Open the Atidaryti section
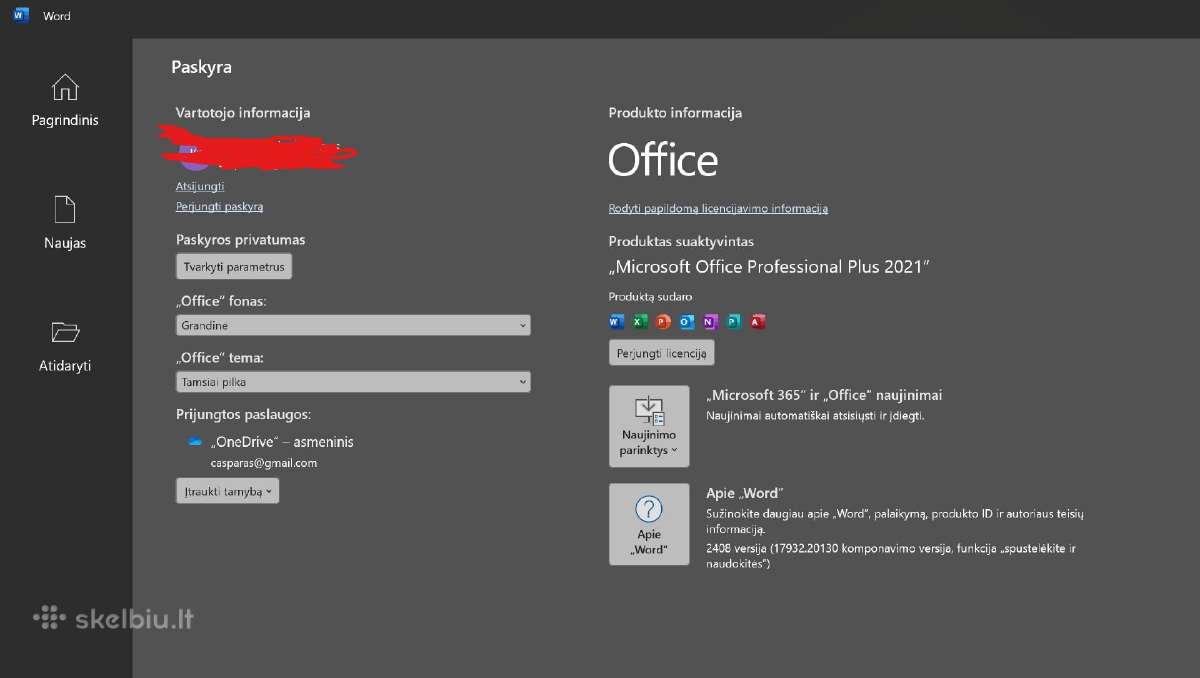Image resolution: width=1200 pixels, height=678 pixels. (65, 346)
